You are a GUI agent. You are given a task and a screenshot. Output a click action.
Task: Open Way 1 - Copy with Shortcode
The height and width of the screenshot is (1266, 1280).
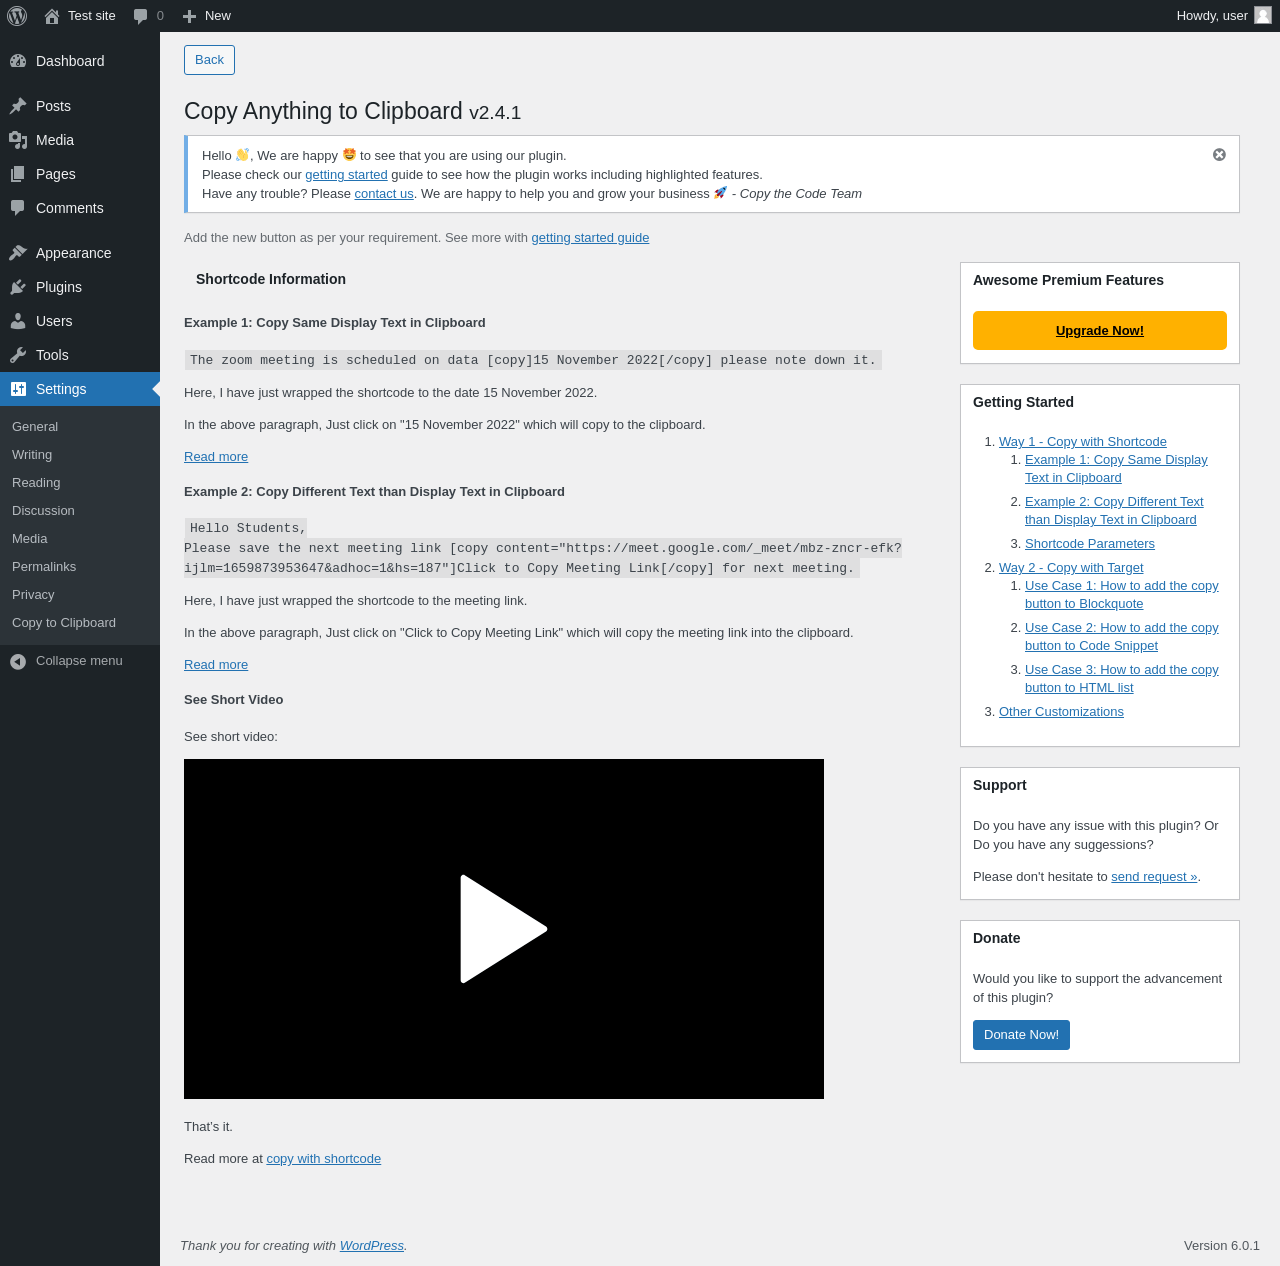coord(1083,442)
